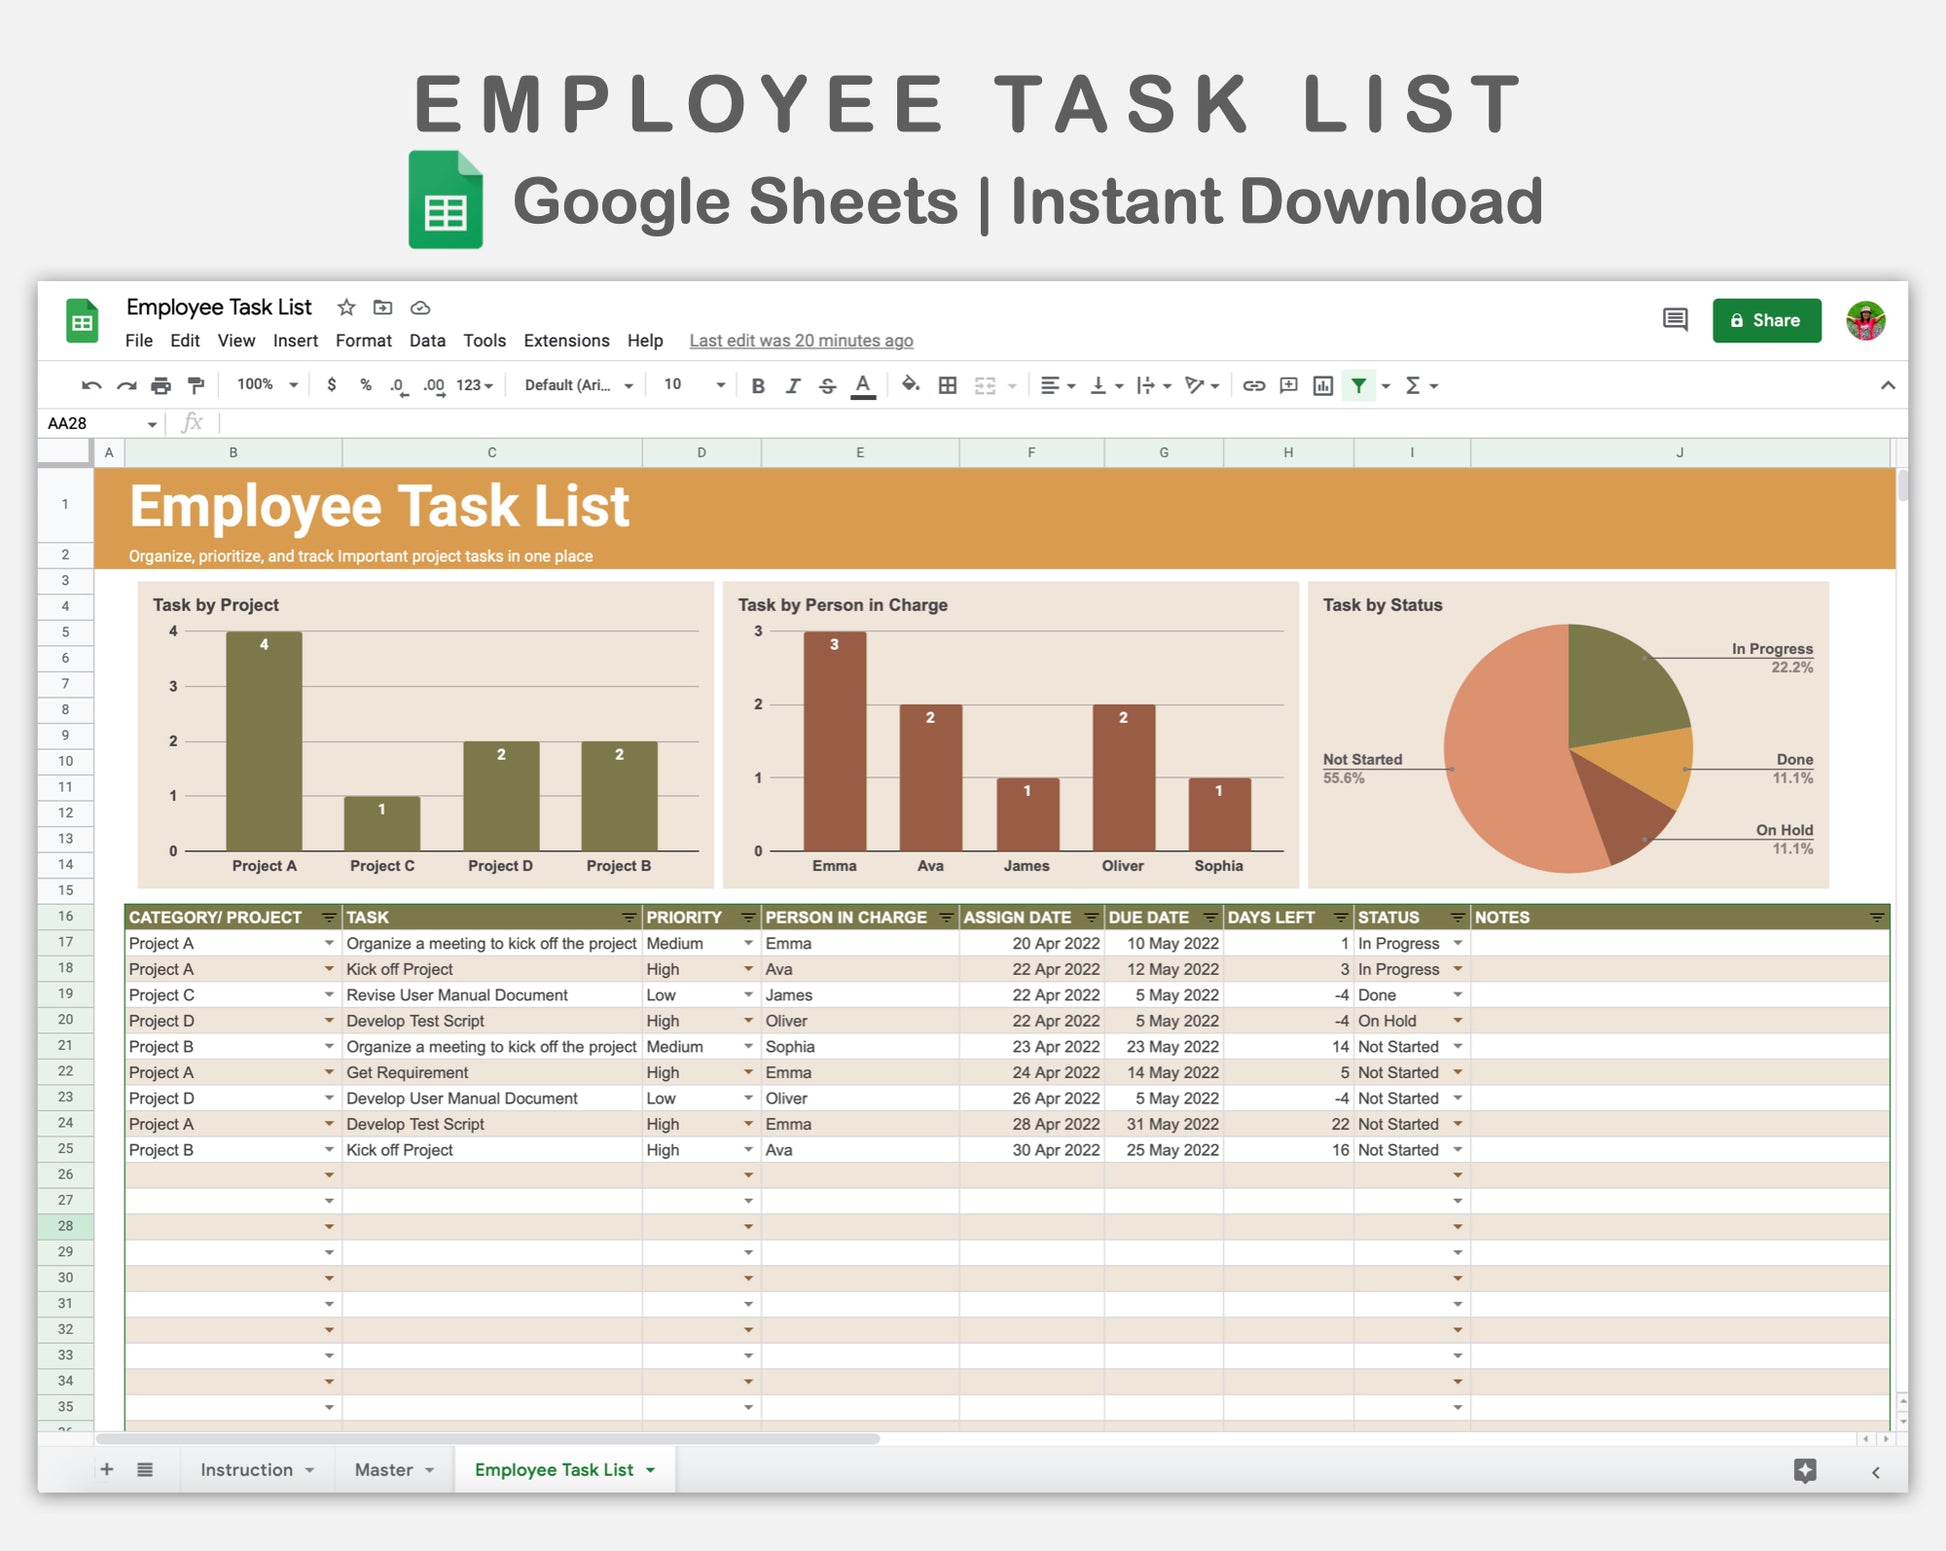This screenshot has width=1946, height=1551.
Task: Toggle strikethrough formatting
Action: pyautogui.click(x=827, y=385)
